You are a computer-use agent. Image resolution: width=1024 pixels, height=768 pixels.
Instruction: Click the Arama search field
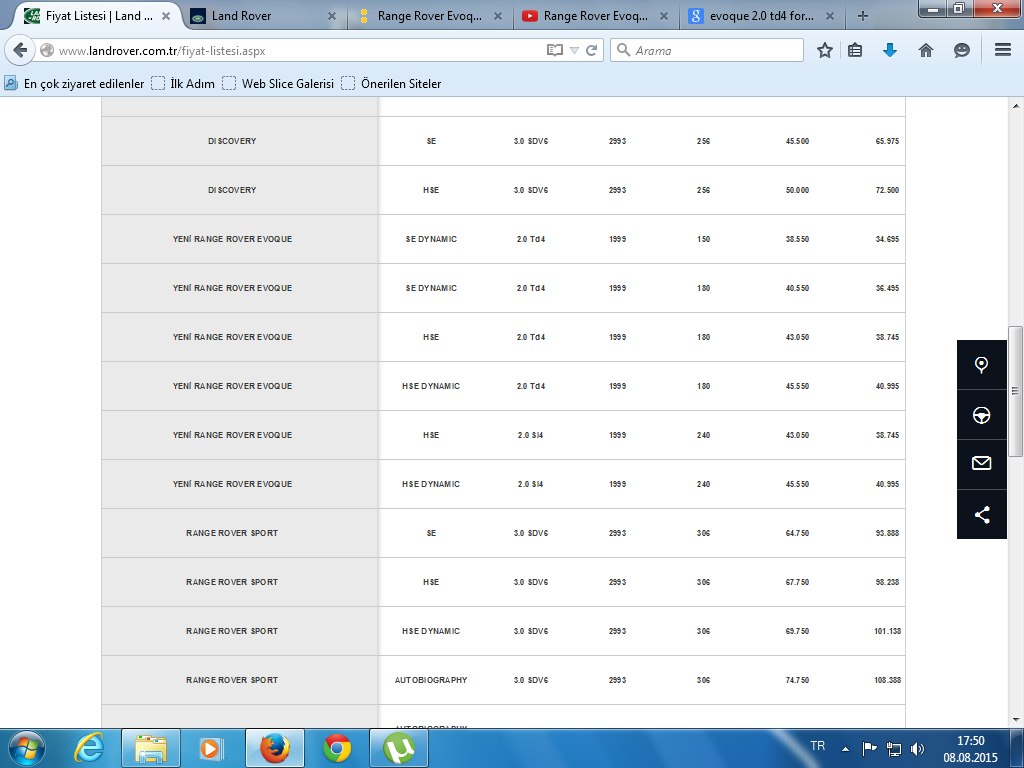tap(707, 50)
